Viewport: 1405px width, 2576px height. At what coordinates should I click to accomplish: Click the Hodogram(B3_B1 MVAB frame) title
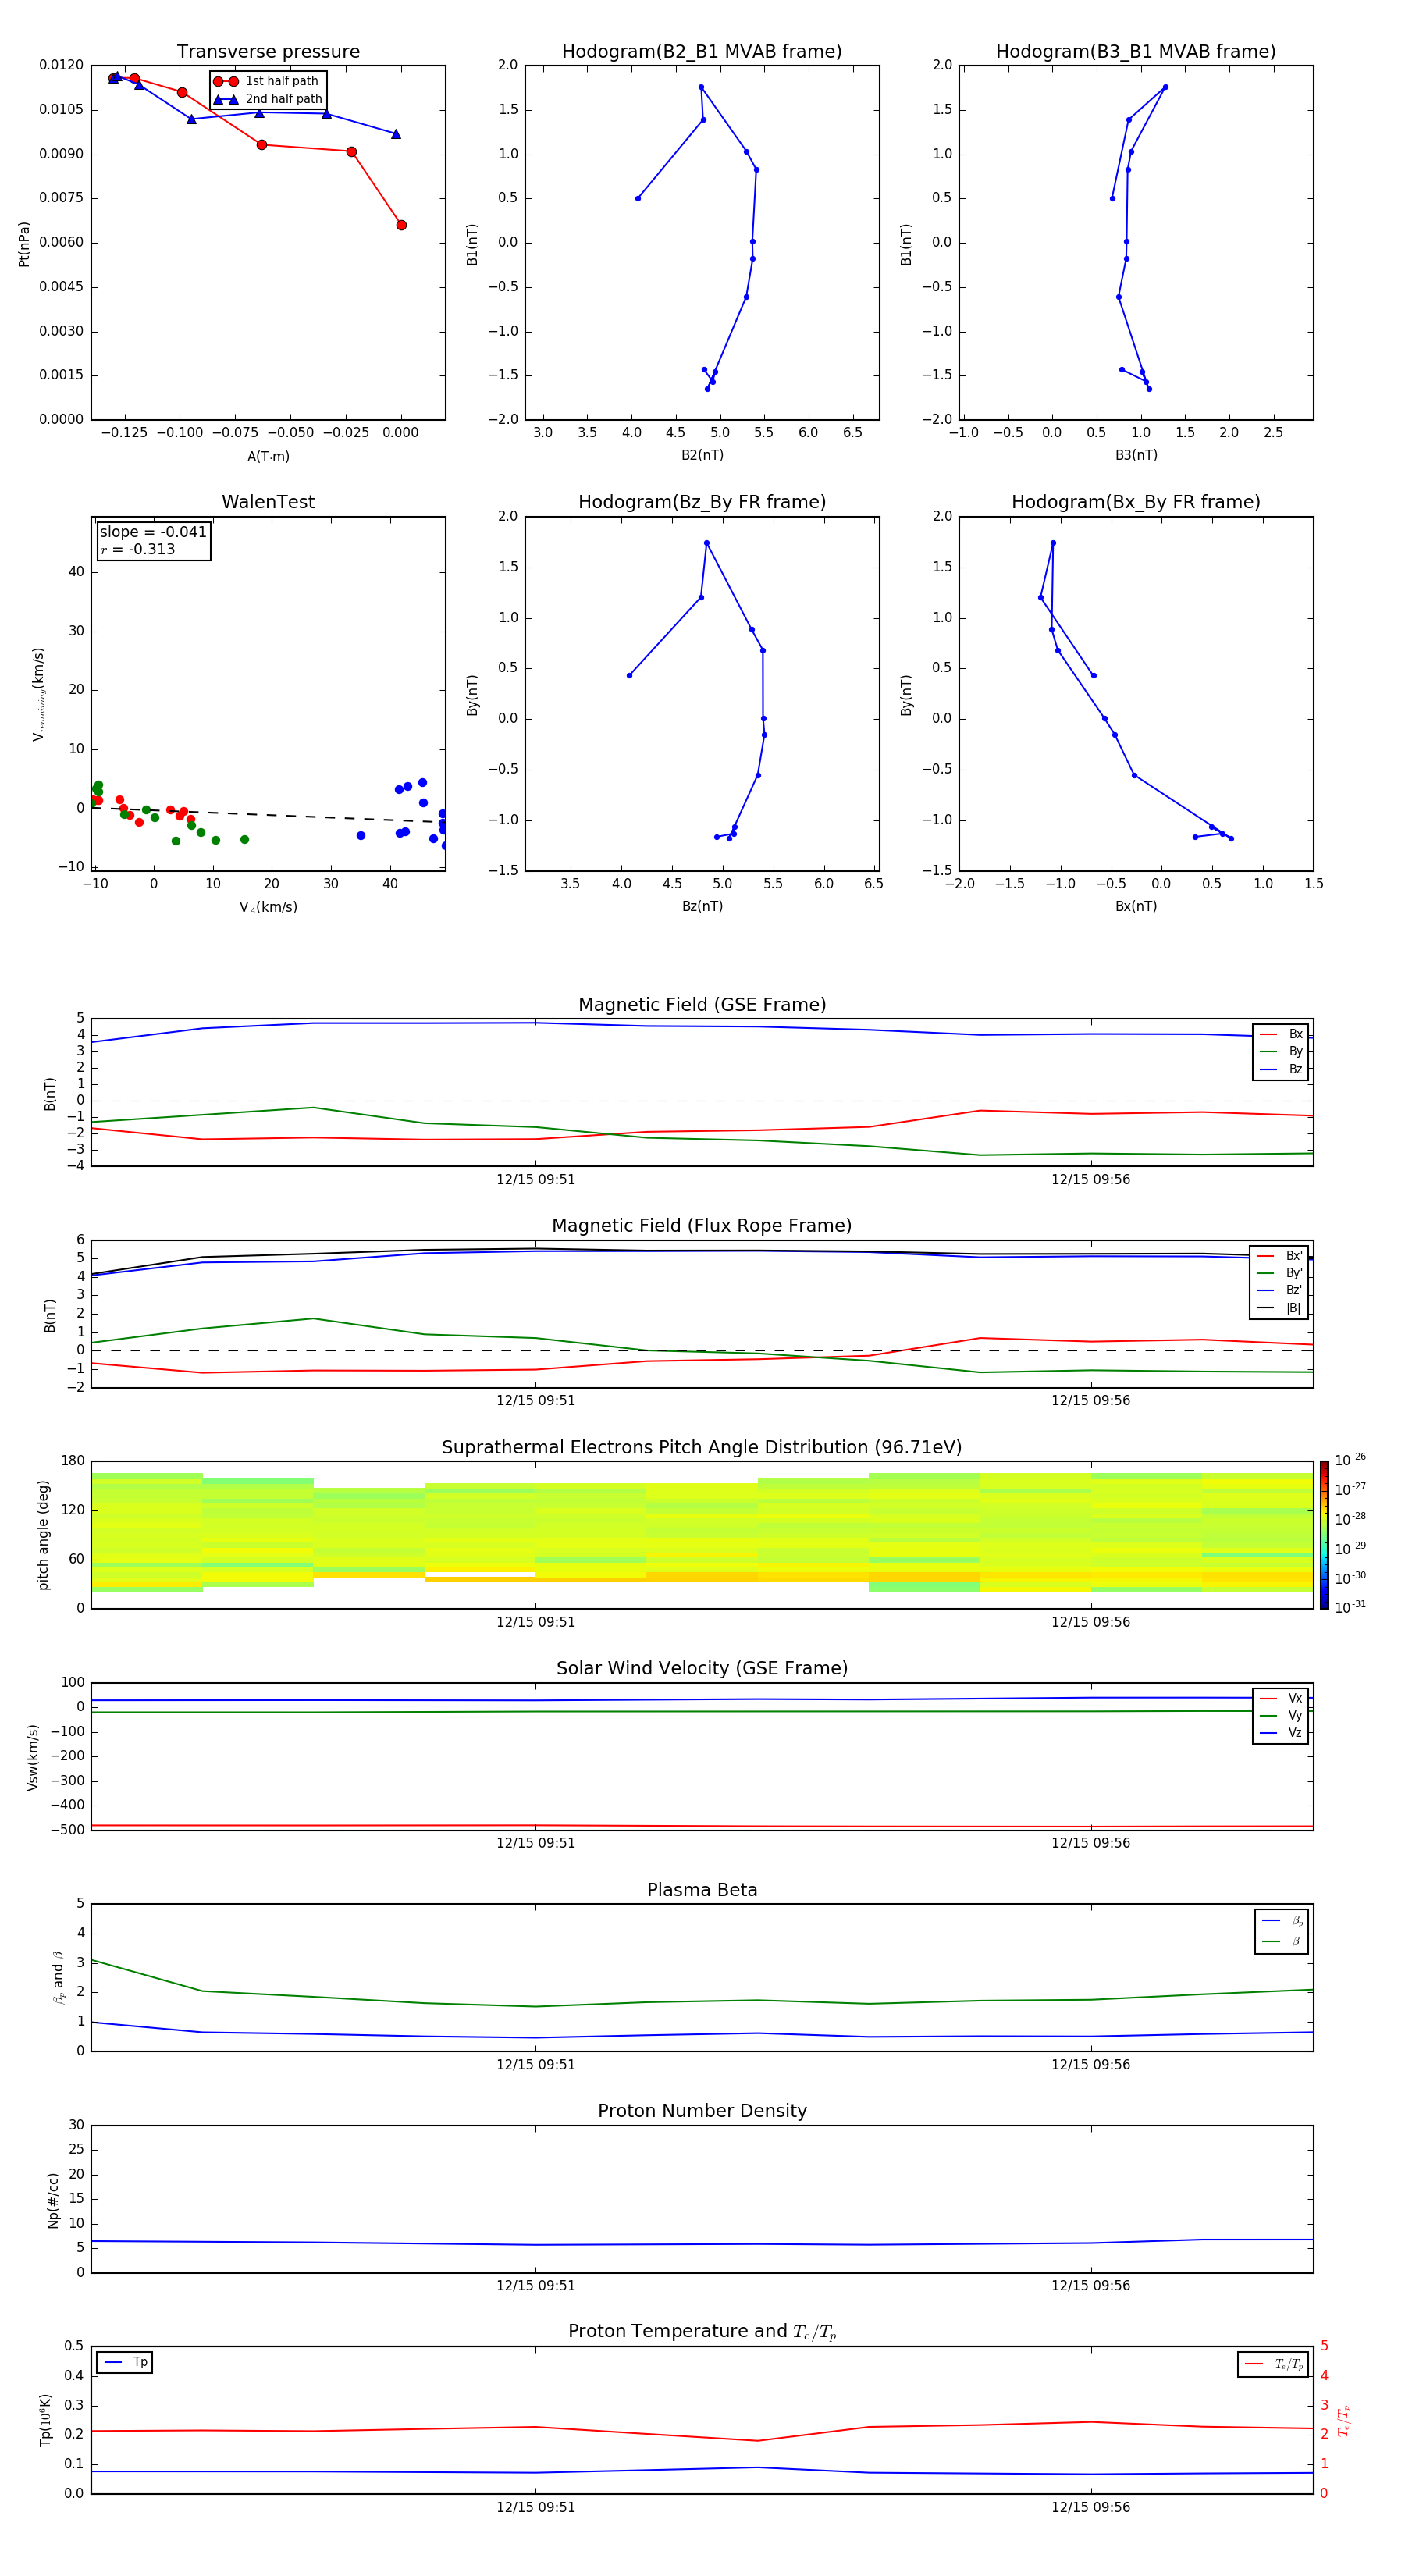click(1136, 51)
